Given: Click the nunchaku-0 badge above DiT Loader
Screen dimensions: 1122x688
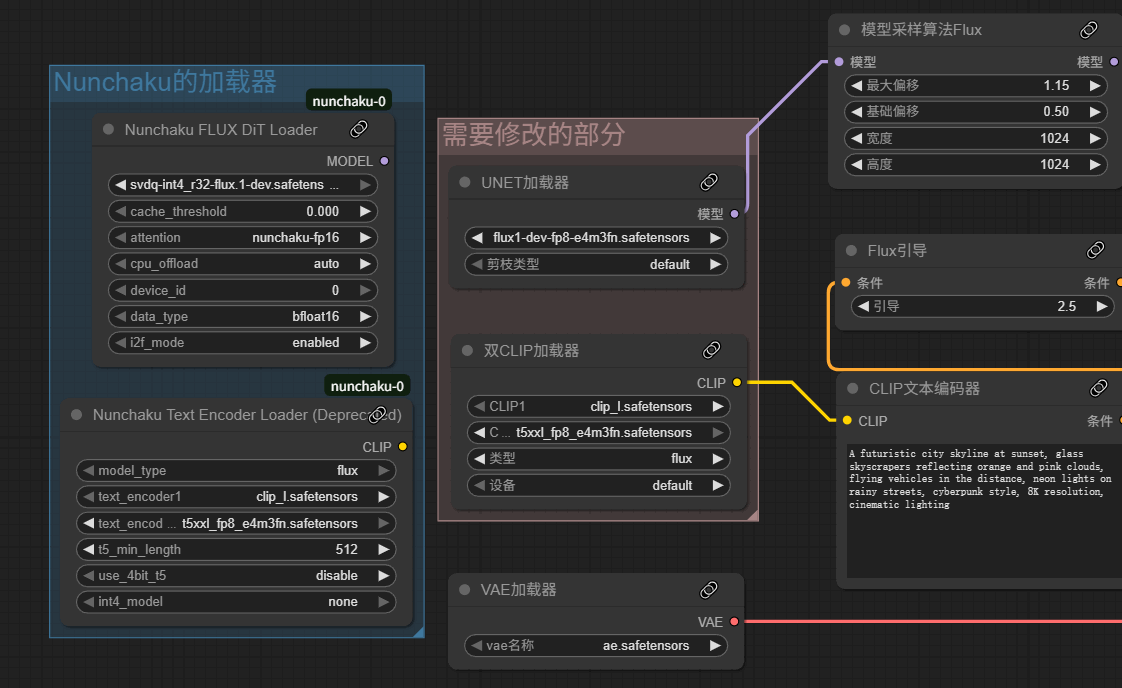Looking at the screenshot, I should [x=349, y=101].
